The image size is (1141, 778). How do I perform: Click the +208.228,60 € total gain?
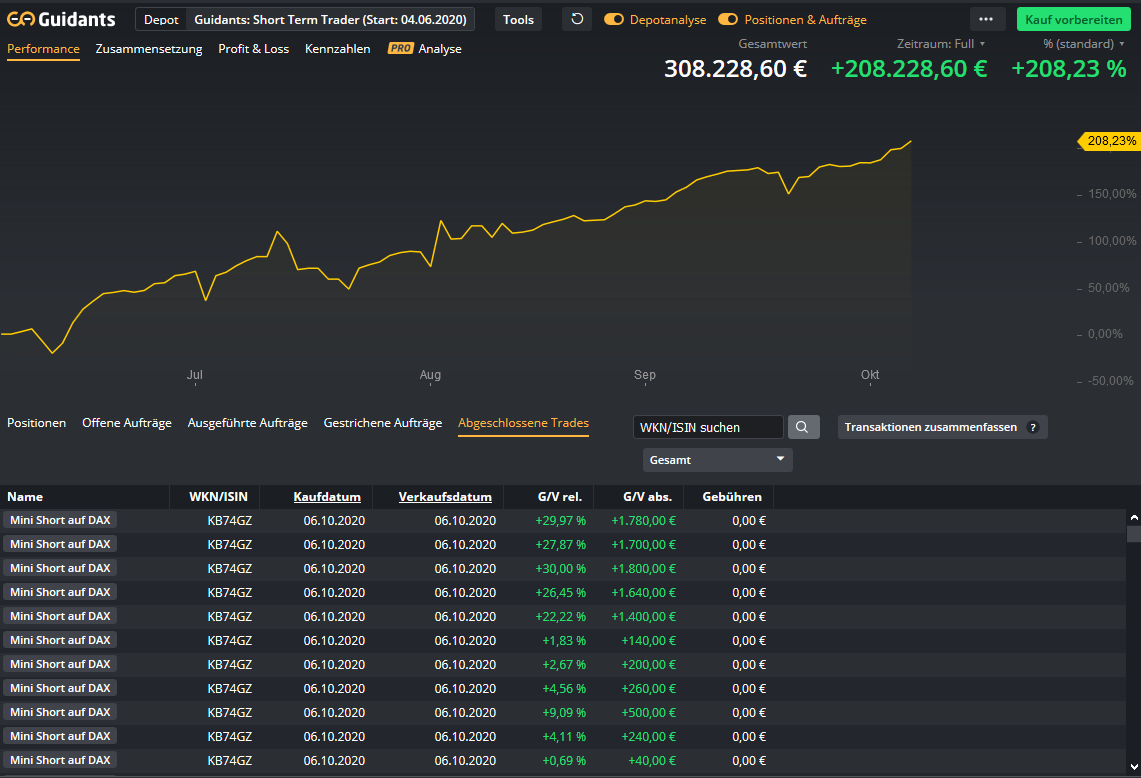click(909, 68)
